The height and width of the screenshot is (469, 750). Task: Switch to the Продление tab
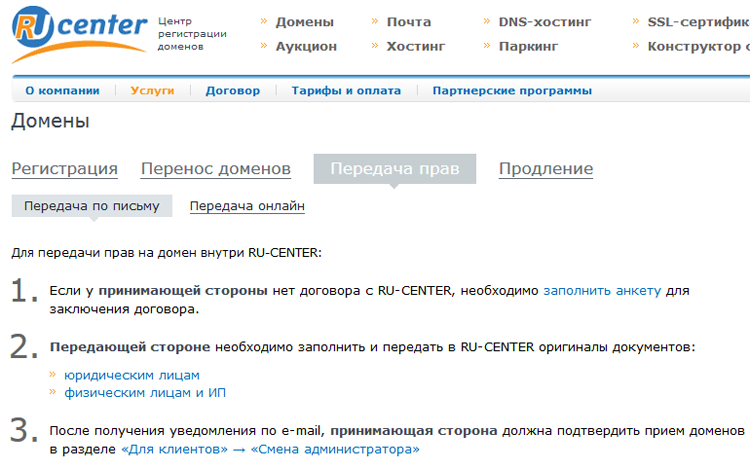pyautogui.click(x=546, y=169)
